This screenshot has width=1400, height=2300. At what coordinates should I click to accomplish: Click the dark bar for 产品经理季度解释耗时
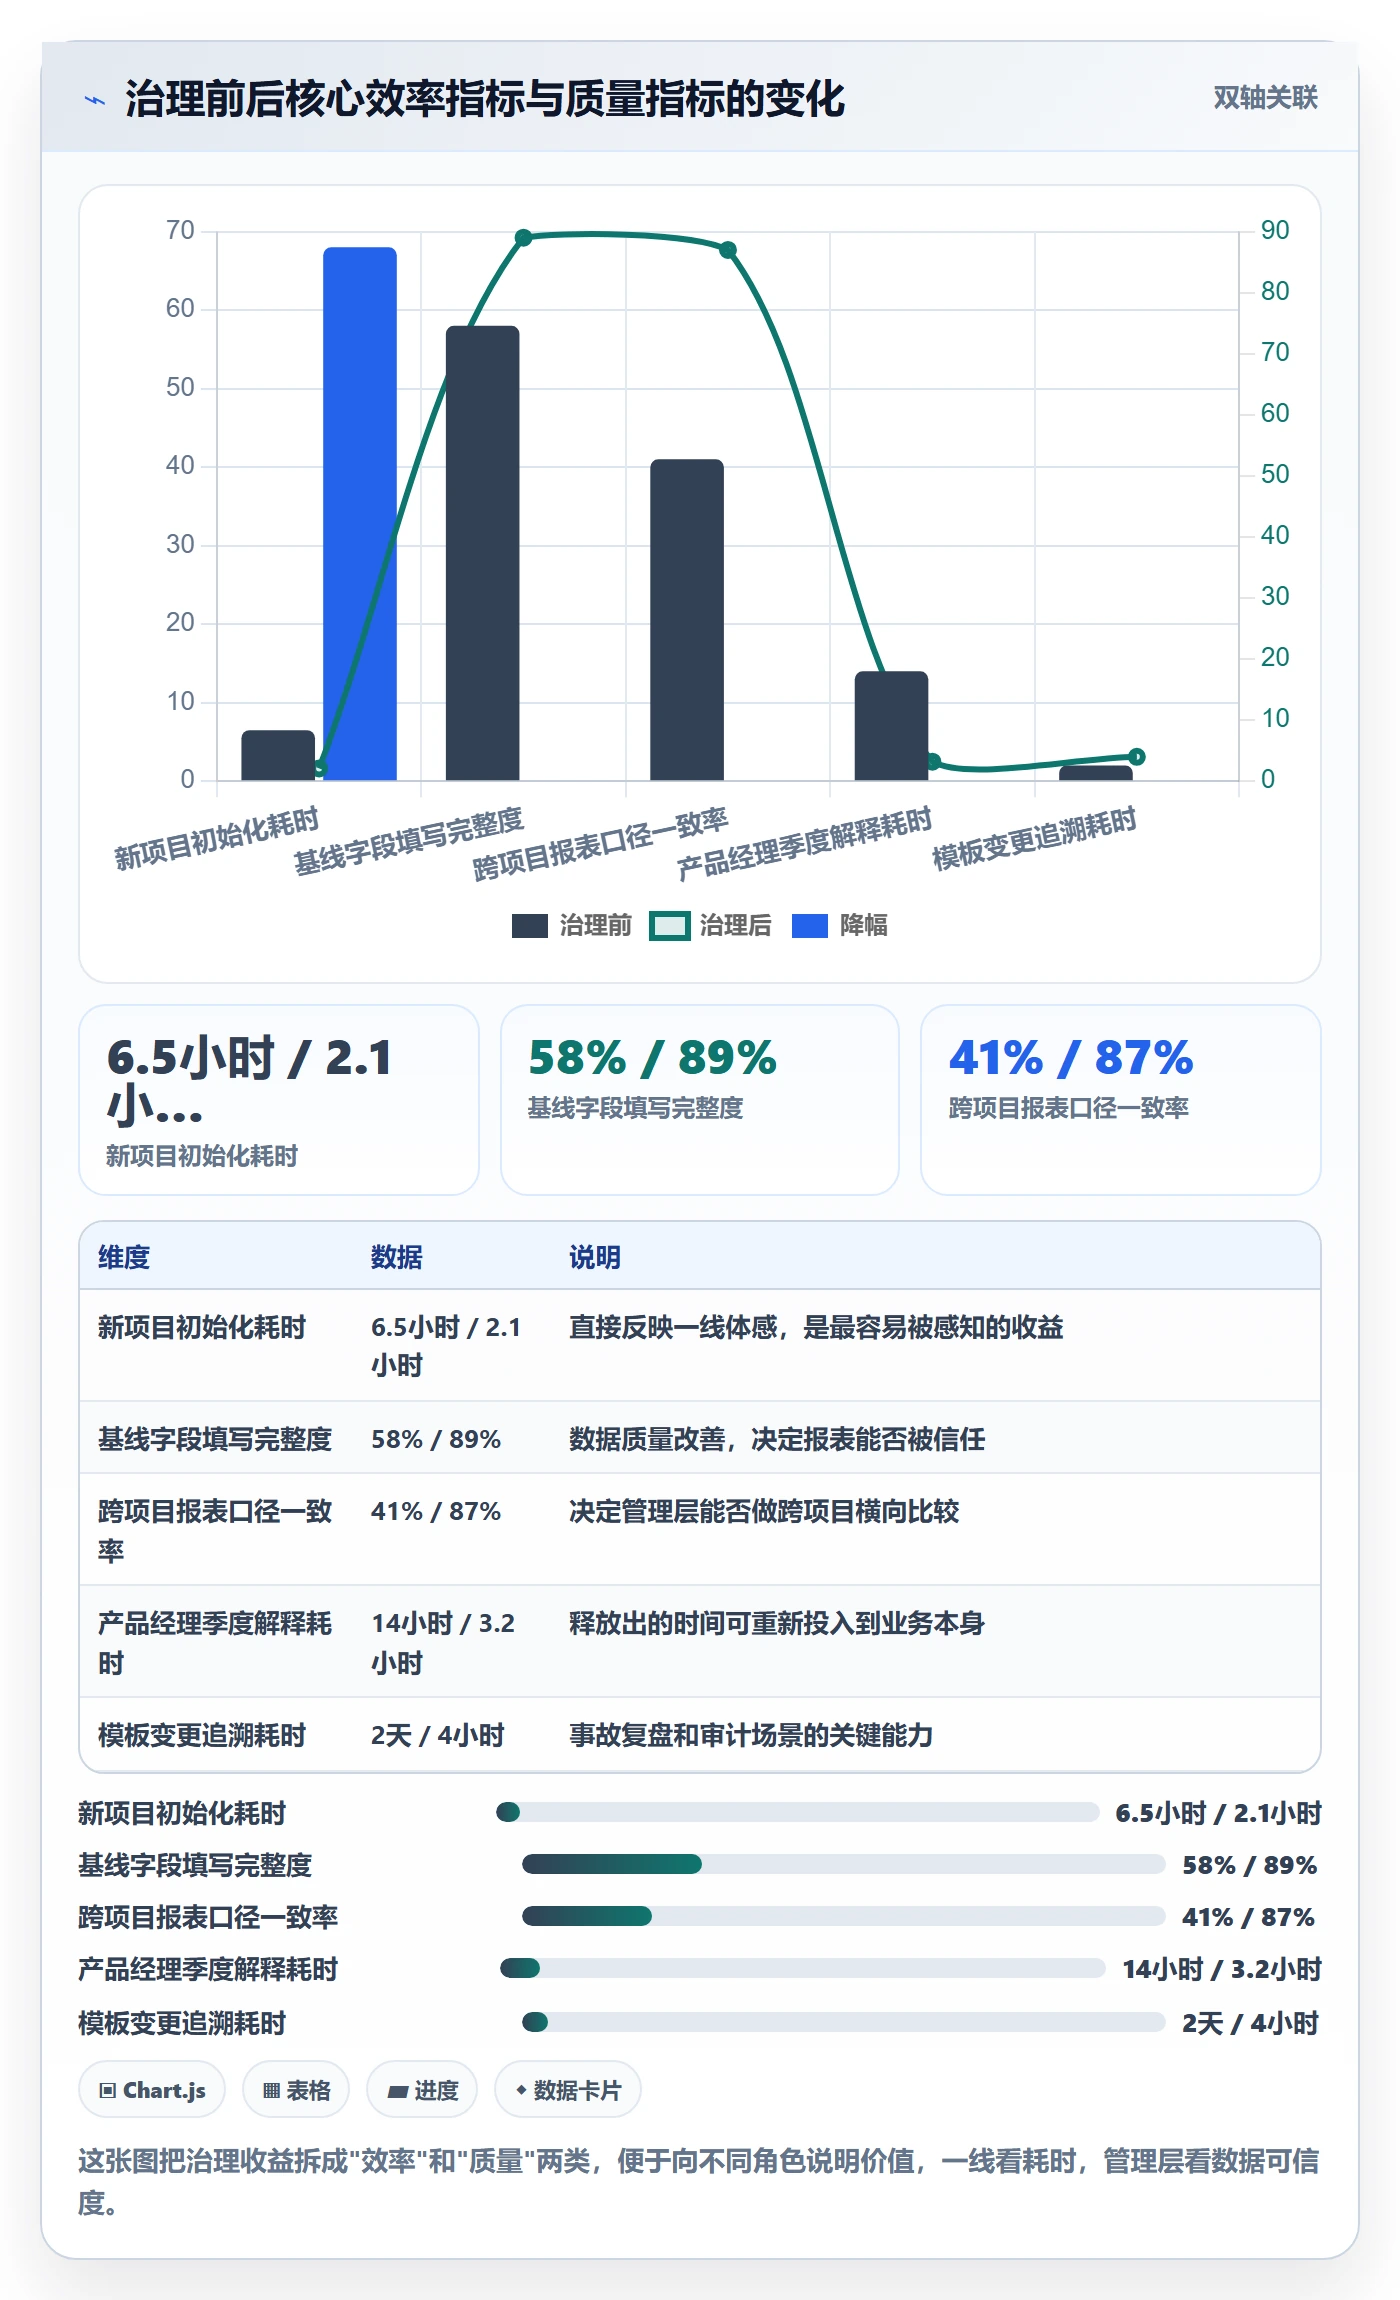(x=891, y=725)
